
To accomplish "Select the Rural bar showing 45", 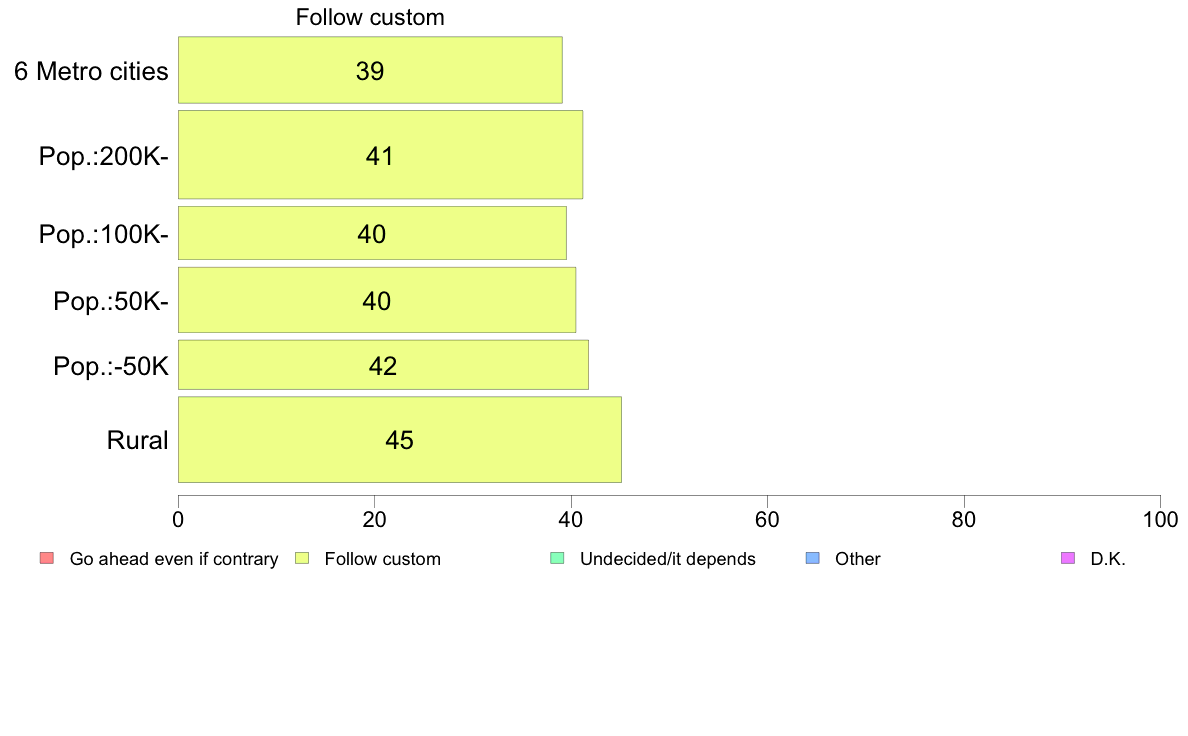I will 400,439.
